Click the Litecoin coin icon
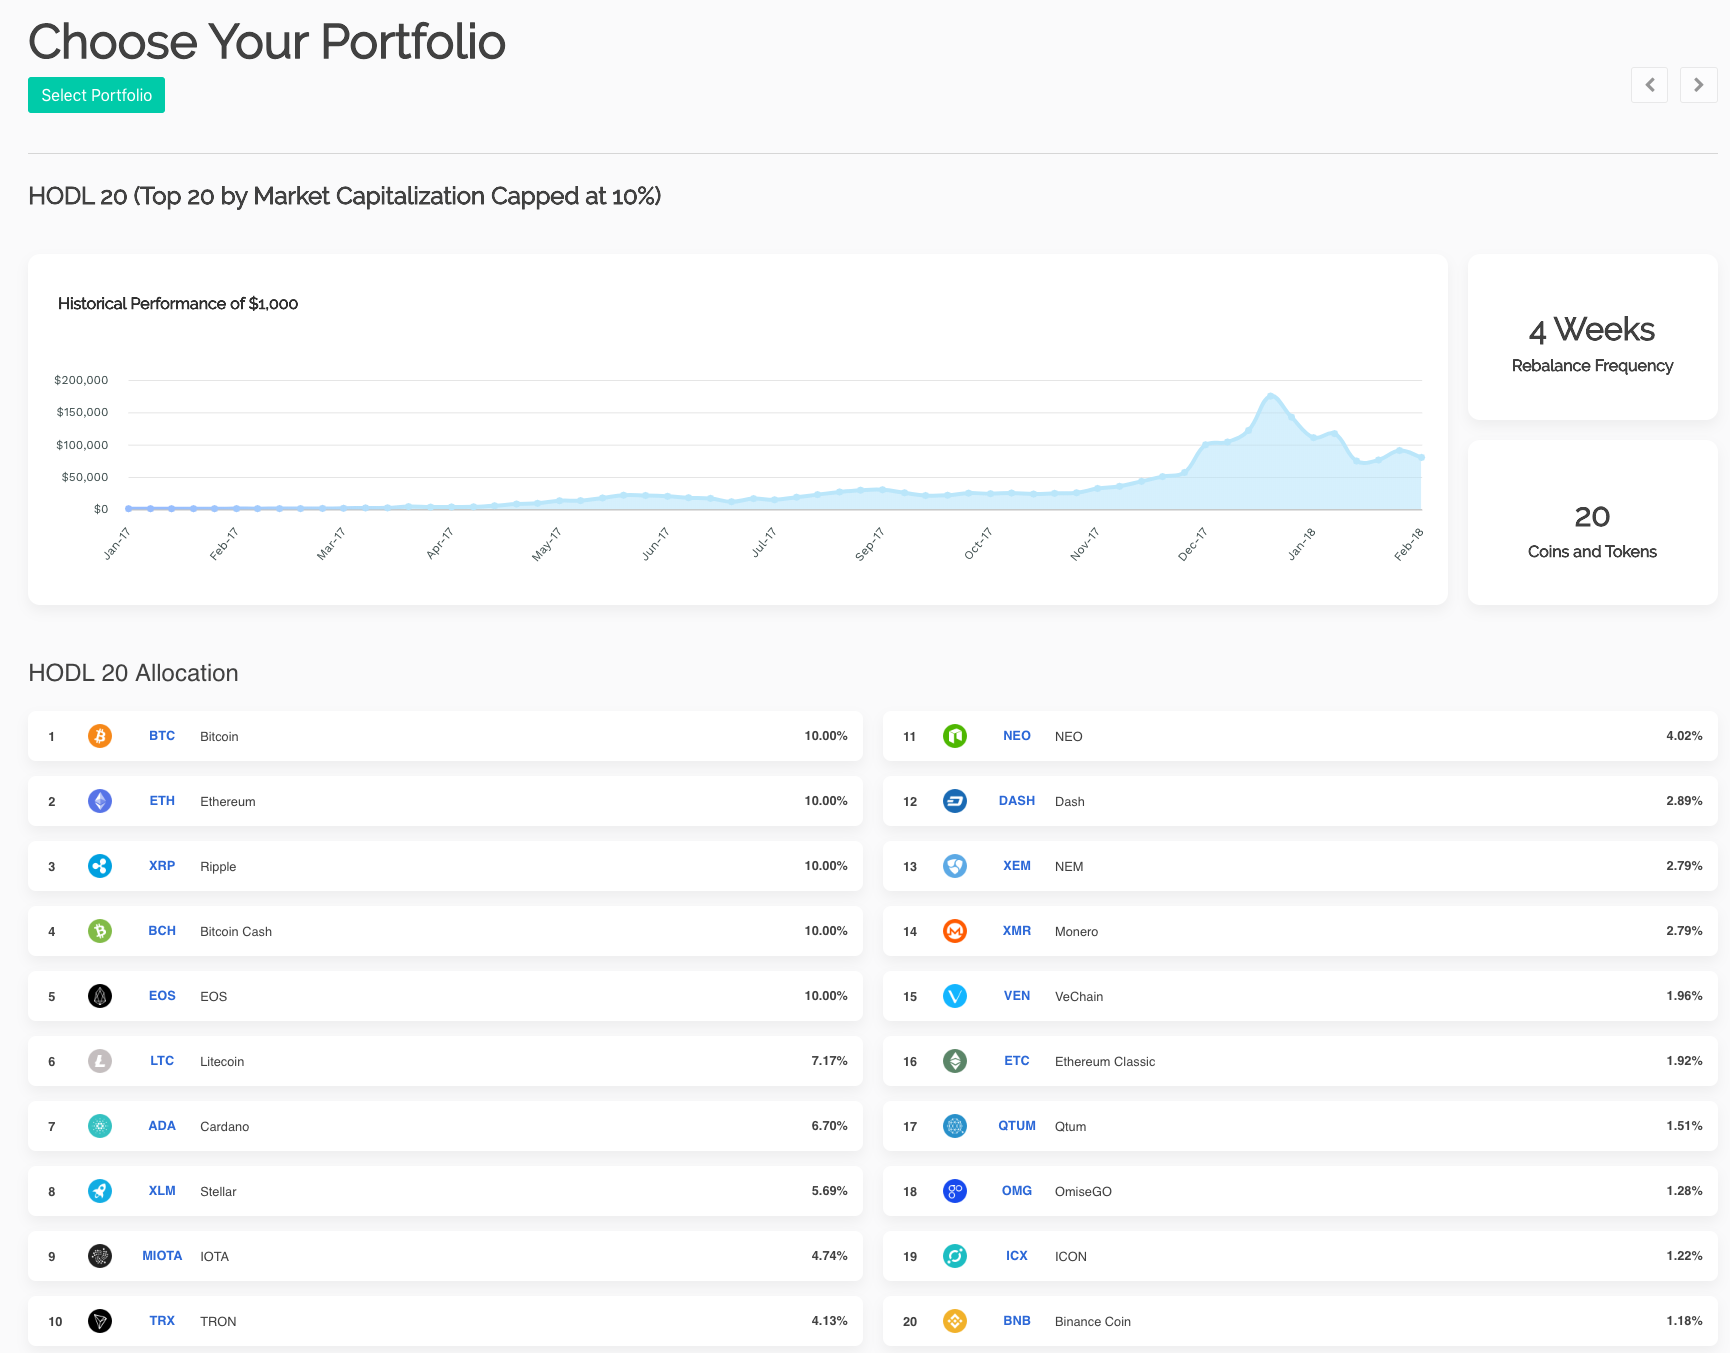Viewport: 1730px width, 1353px height. point(100,1061)
